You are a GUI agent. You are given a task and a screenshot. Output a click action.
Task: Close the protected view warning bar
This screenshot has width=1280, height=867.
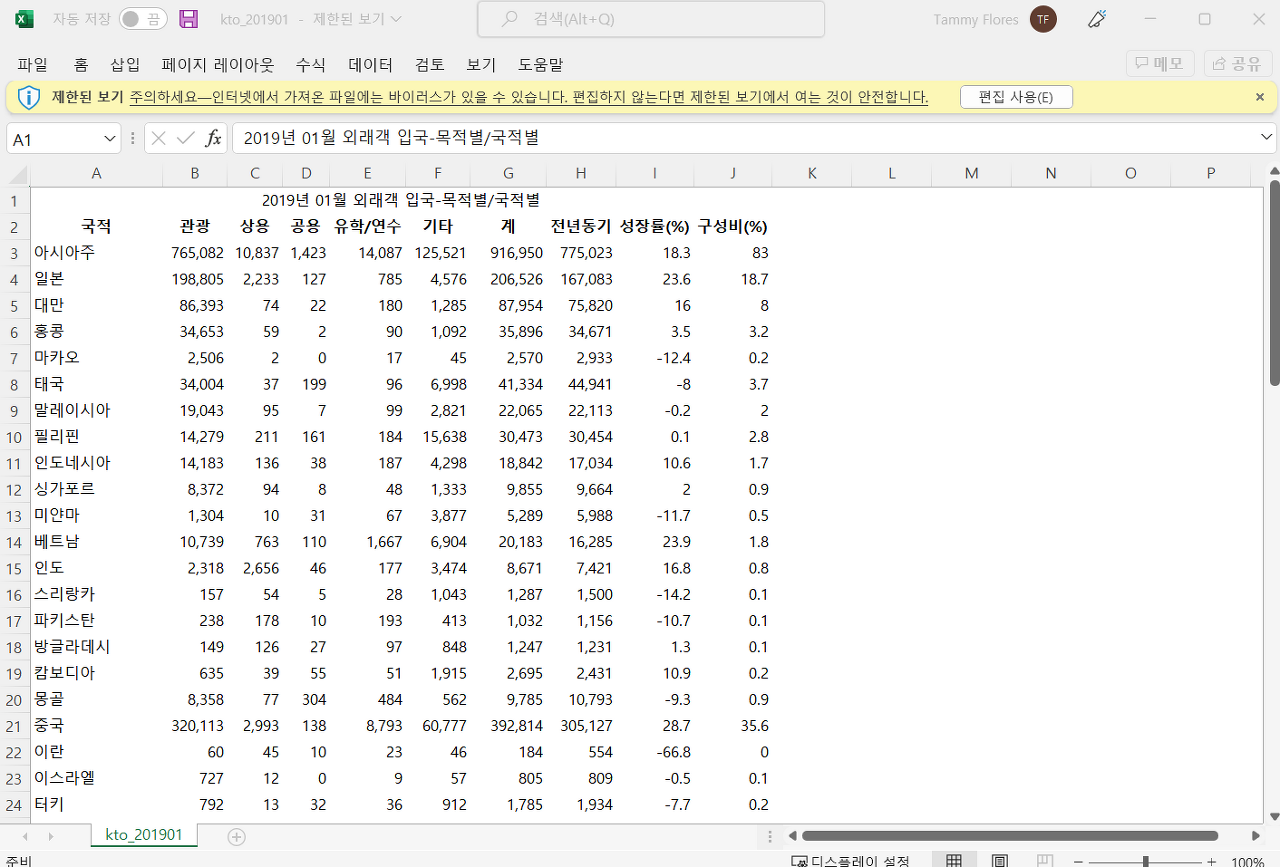1260,97
